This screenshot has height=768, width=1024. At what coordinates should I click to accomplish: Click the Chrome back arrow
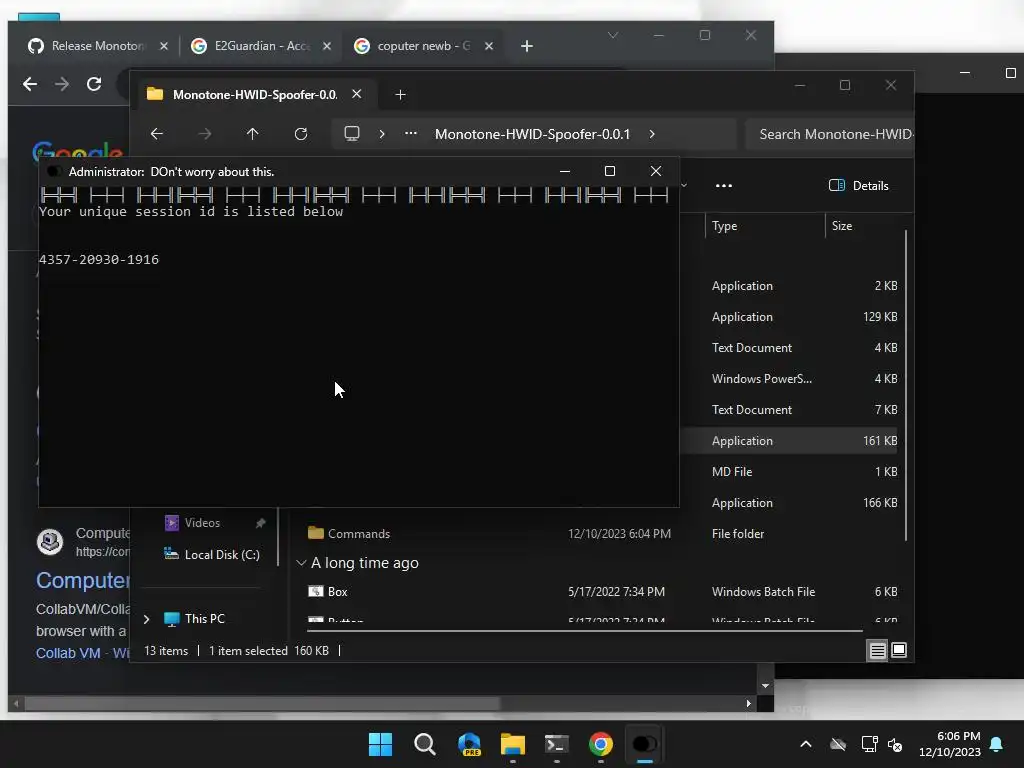30,84
